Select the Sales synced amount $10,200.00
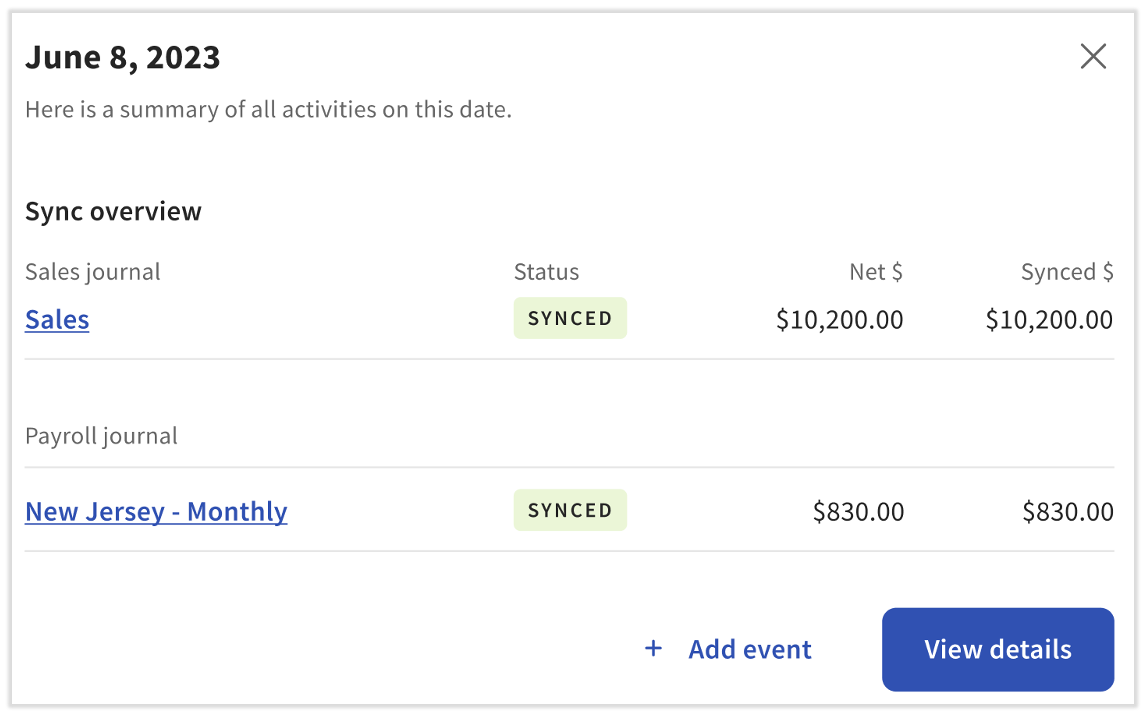This screenshot has width=1146, height=720. [x=1049, y=320]
